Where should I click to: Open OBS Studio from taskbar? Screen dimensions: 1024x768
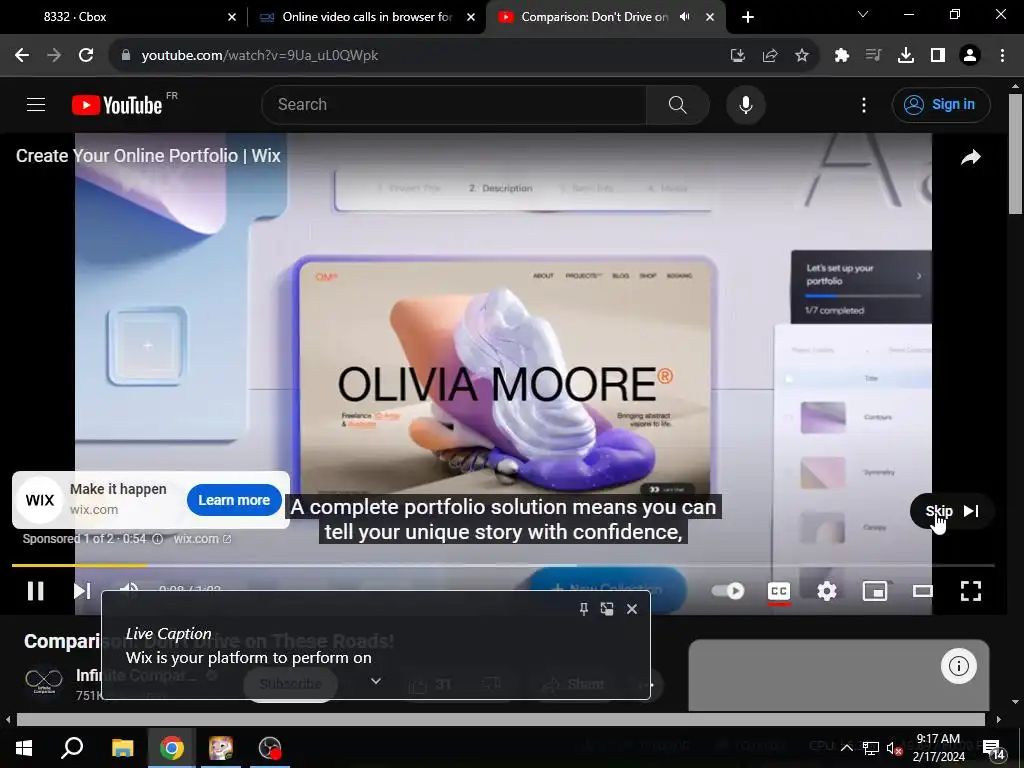click(x=270, y=748)
